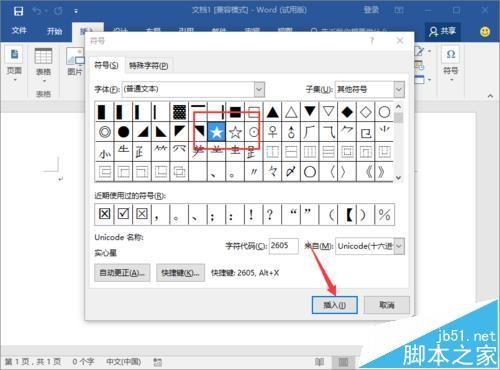Image resolution: width=500 pixels, height=370 pixels.
Task: Click the 0 个字 word count
Action: coord(83,362)
